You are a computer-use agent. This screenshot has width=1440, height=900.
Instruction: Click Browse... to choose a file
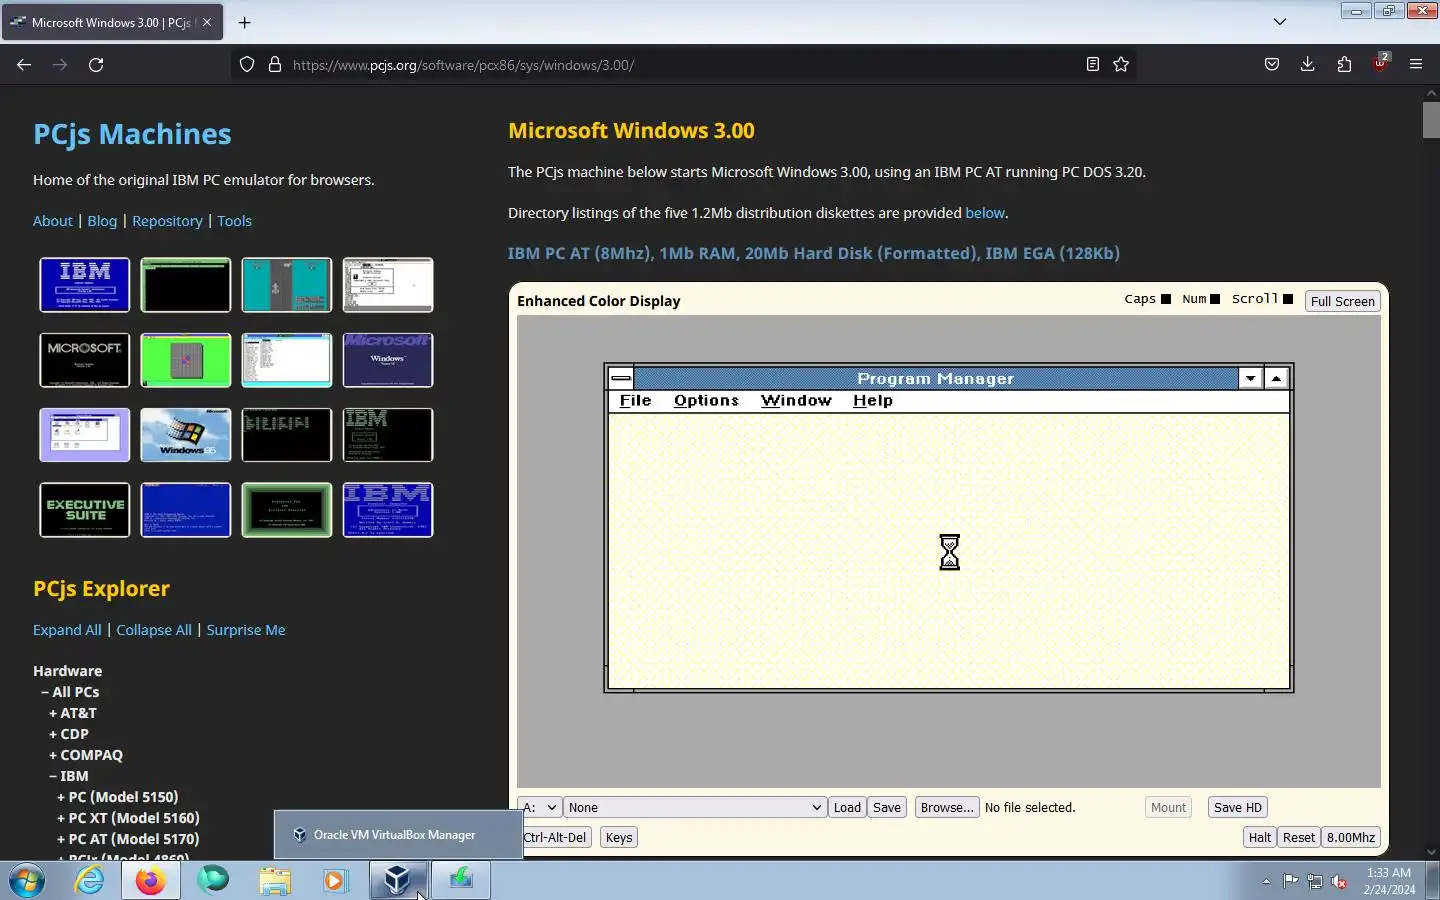coord(946,807)
